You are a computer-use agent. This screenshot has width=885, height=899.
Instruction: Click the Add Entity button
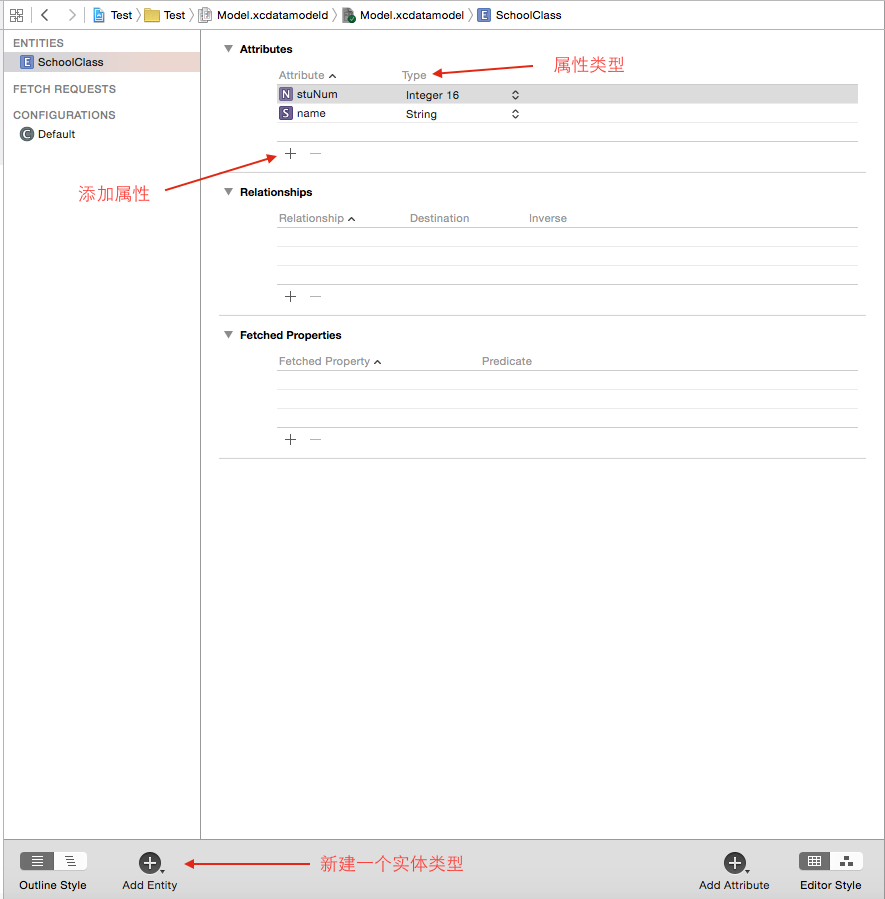pyautogui.click(x=150, y=871)
